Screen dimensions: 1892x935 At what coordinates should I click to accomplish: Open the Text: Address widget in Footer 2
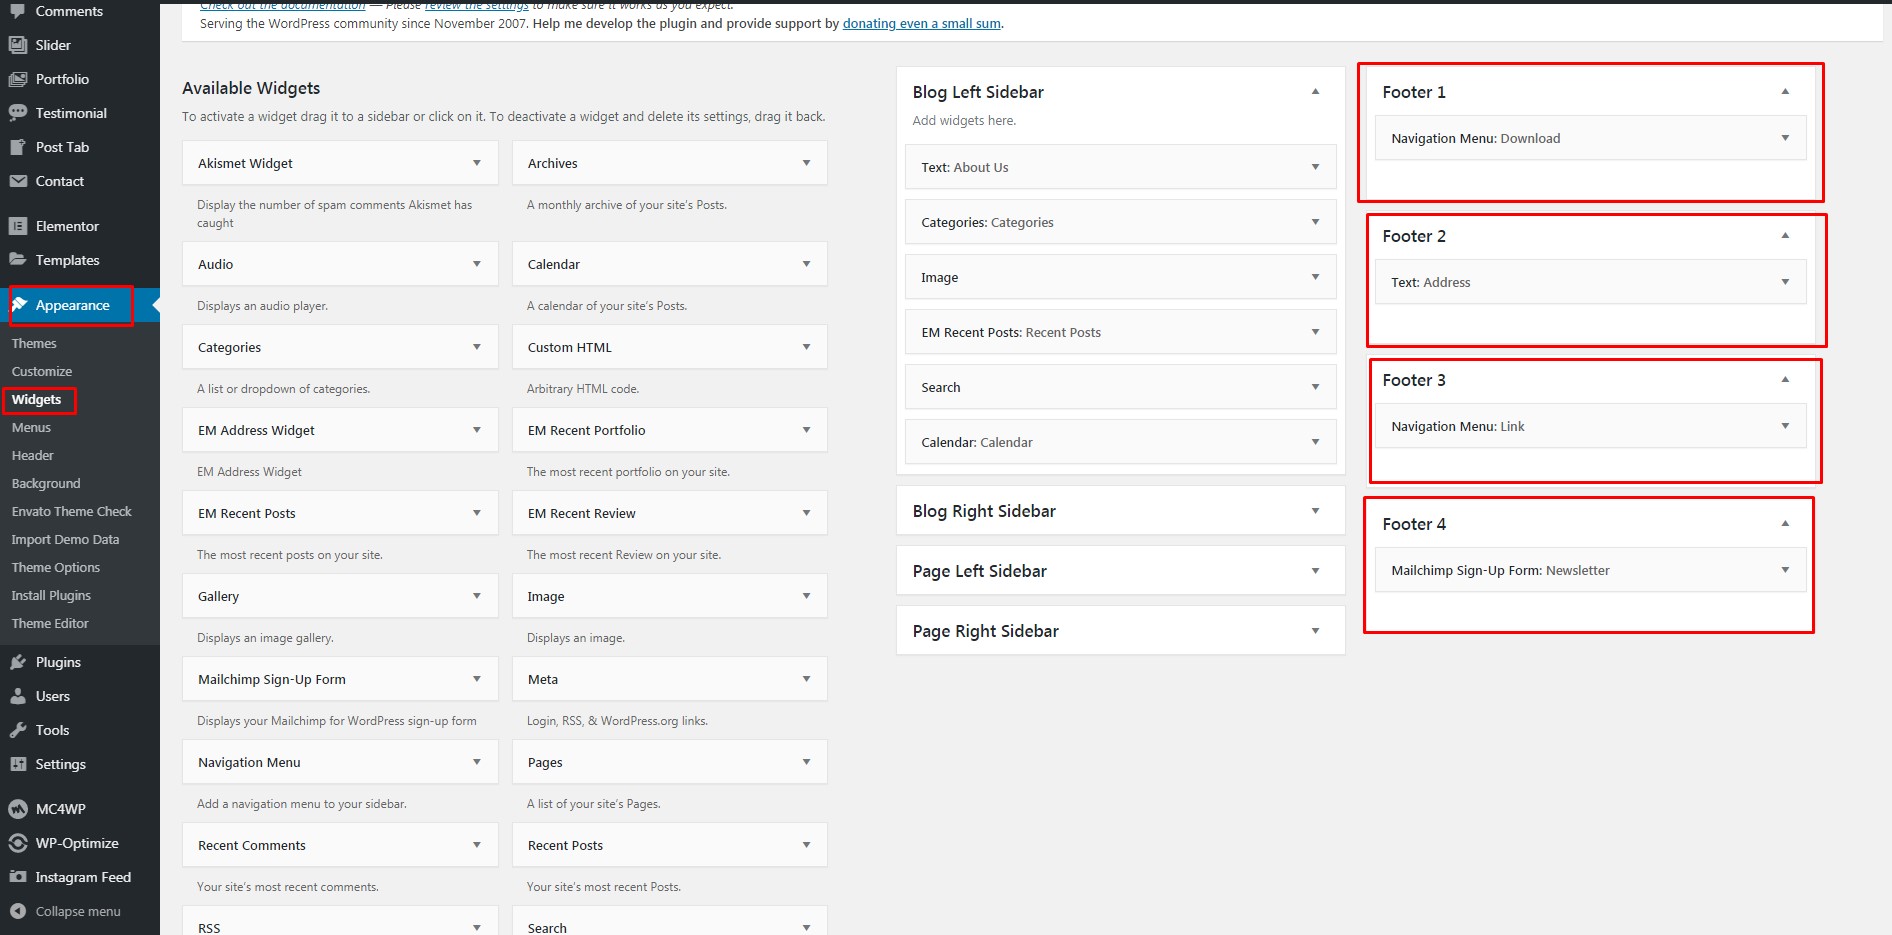click(x=1591, y=282)
